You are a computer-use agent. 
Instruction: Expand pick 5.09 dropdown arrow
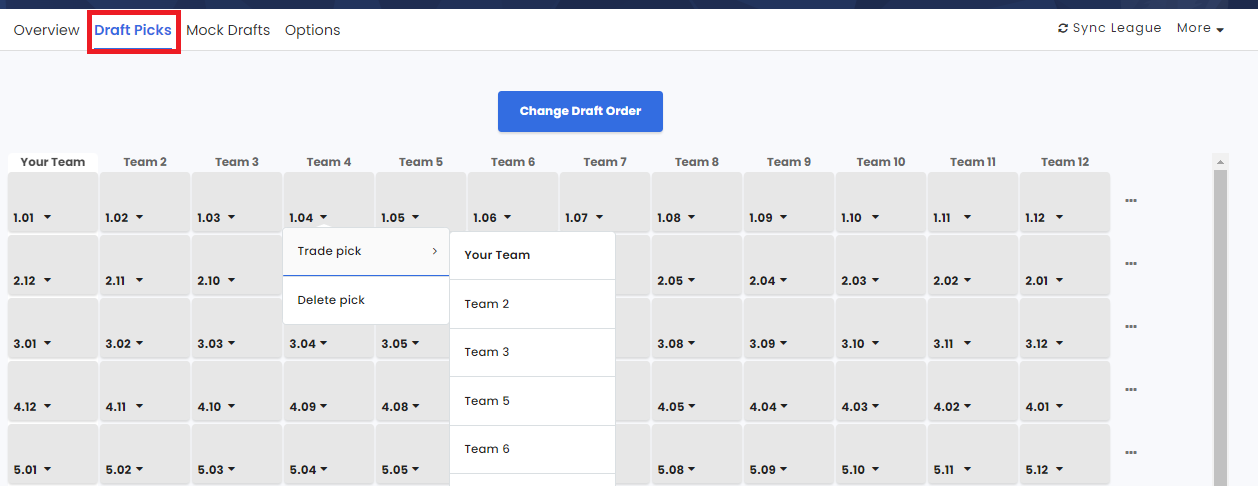pyautogui.click(x=785, y=470)
